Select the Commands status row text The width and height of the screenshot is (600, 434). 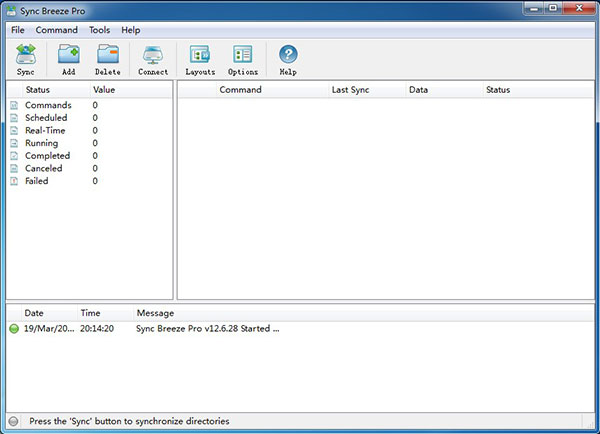[48, 105]
